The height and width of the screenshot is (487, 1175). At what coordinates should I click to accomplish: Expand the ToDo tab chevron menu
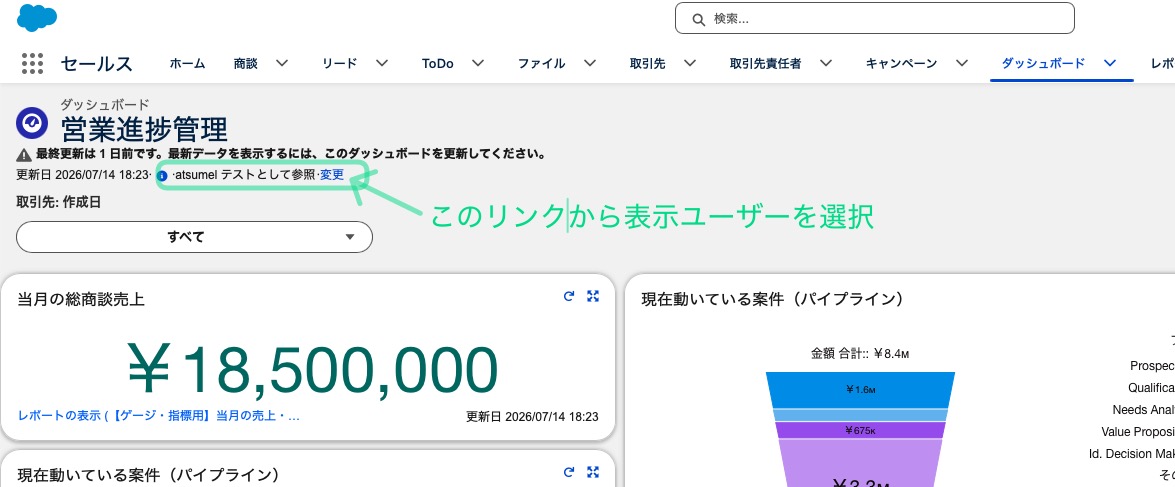point(478,64)
